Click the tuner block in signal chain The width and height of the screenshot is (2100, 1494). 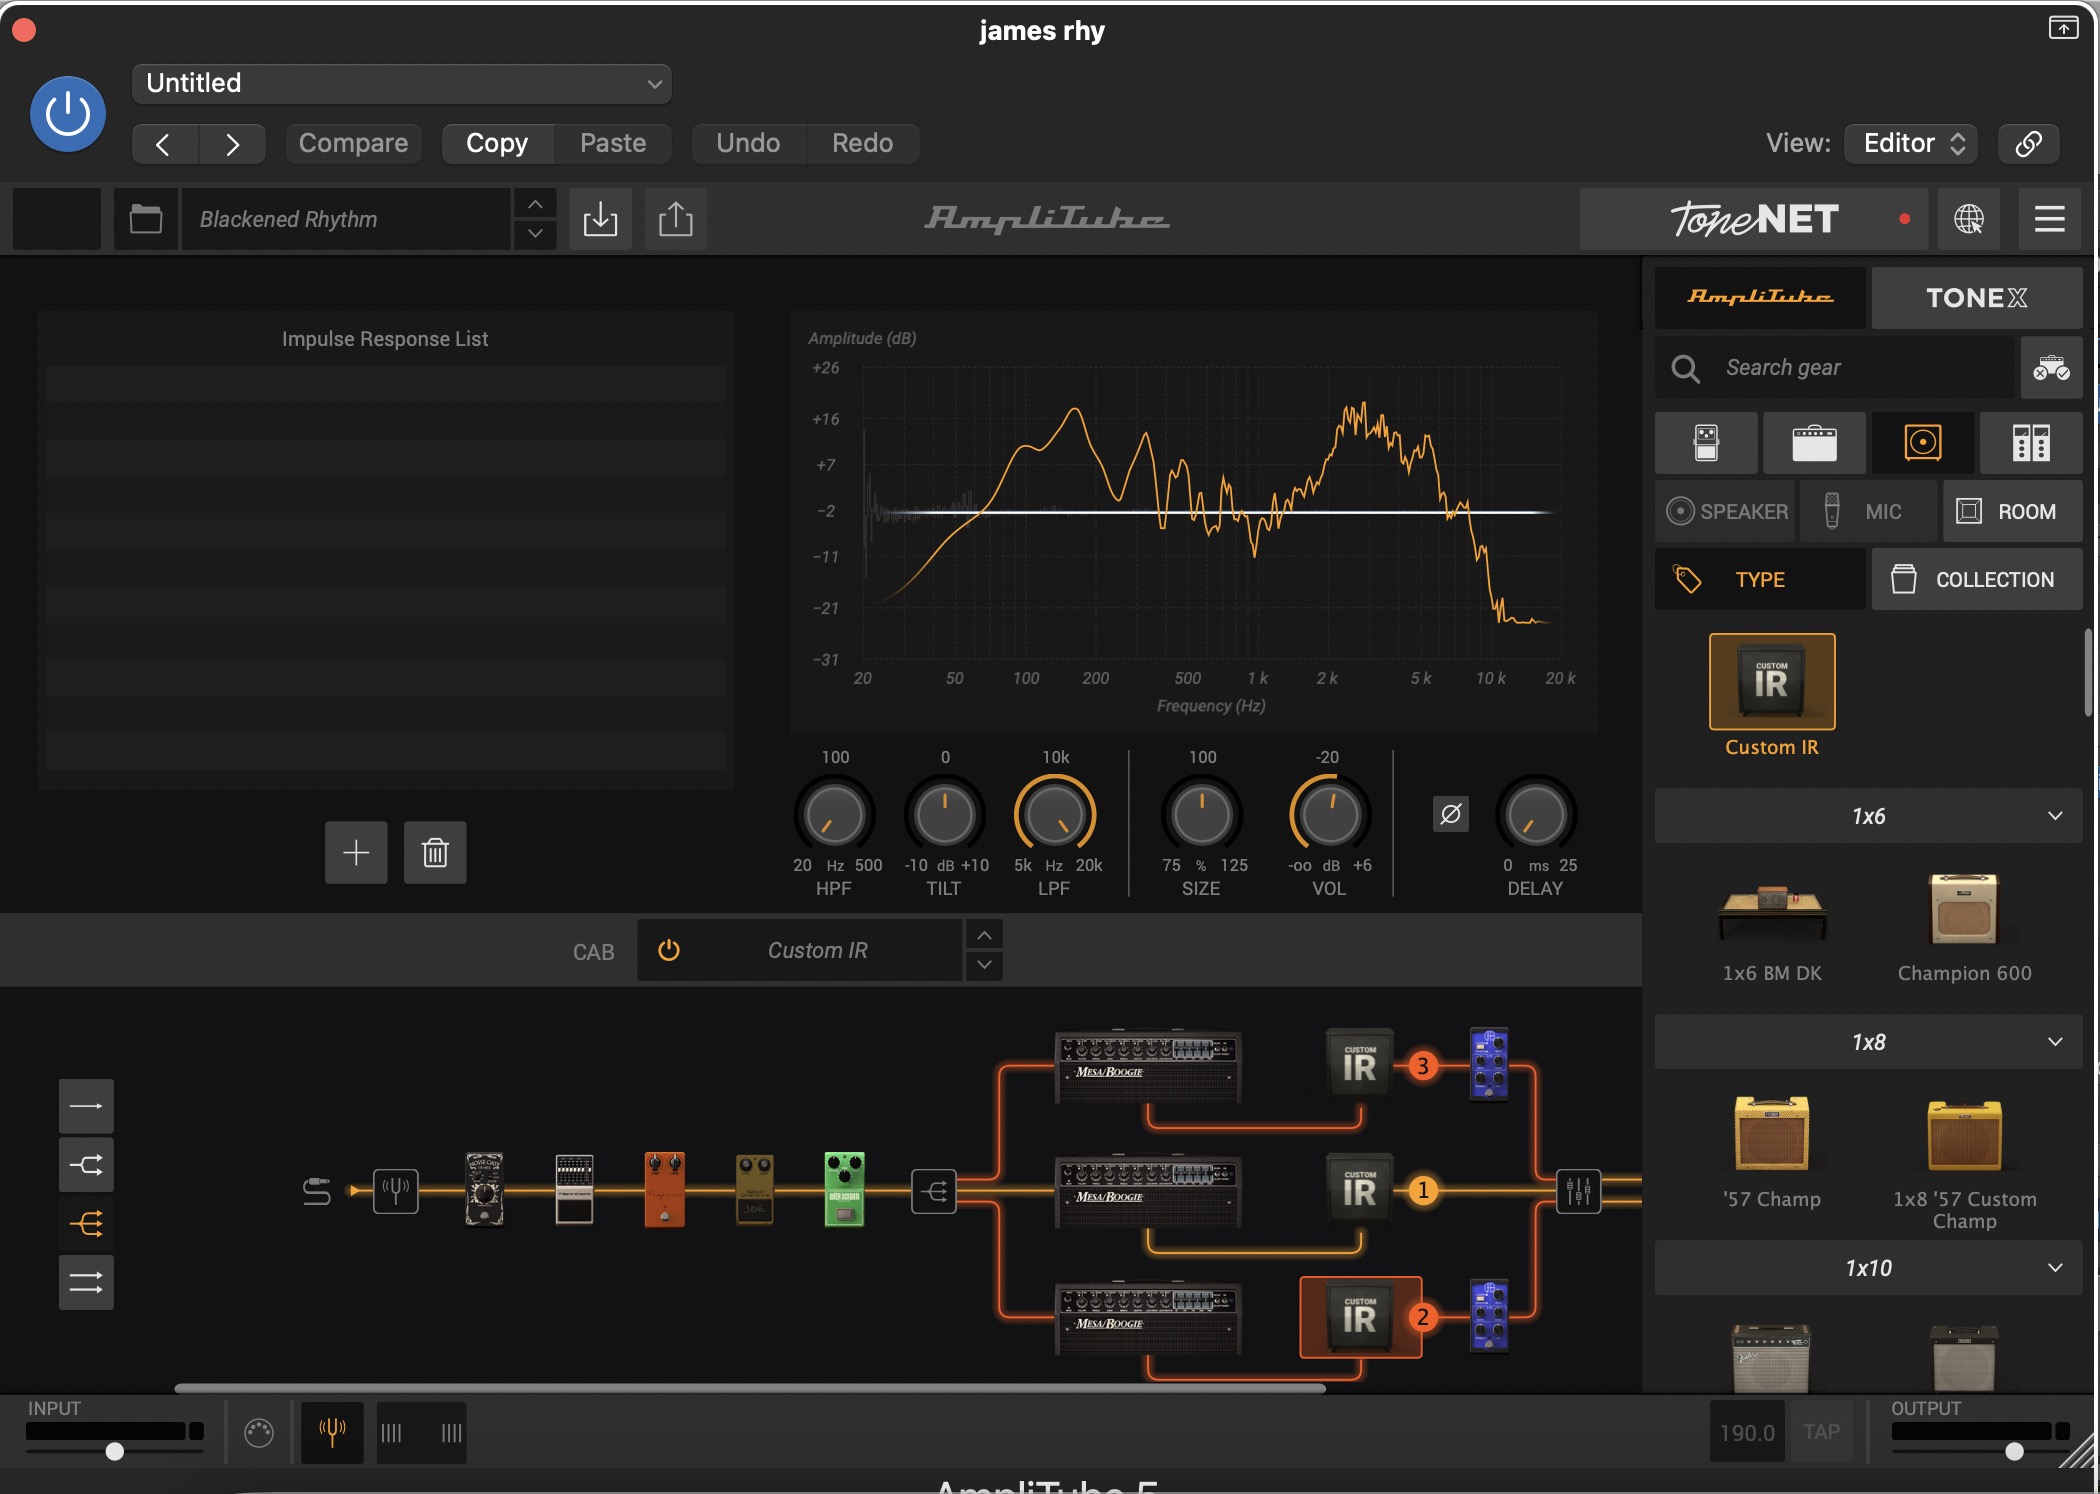click(396, 1191)
